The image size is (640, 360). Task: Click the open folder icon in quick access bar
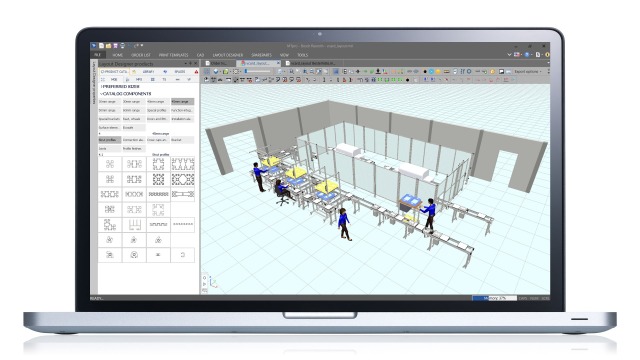click(109, 46)
